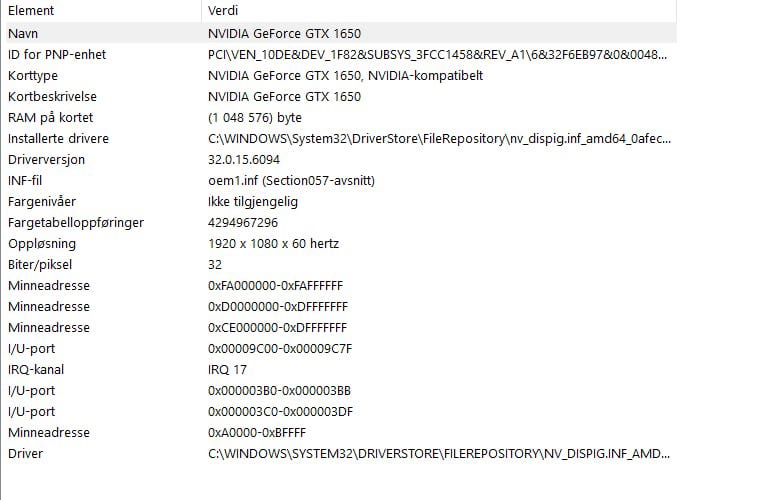Select the INF-fil row
This screenshot has width=760, height=500.
click(x=25, y=180)
